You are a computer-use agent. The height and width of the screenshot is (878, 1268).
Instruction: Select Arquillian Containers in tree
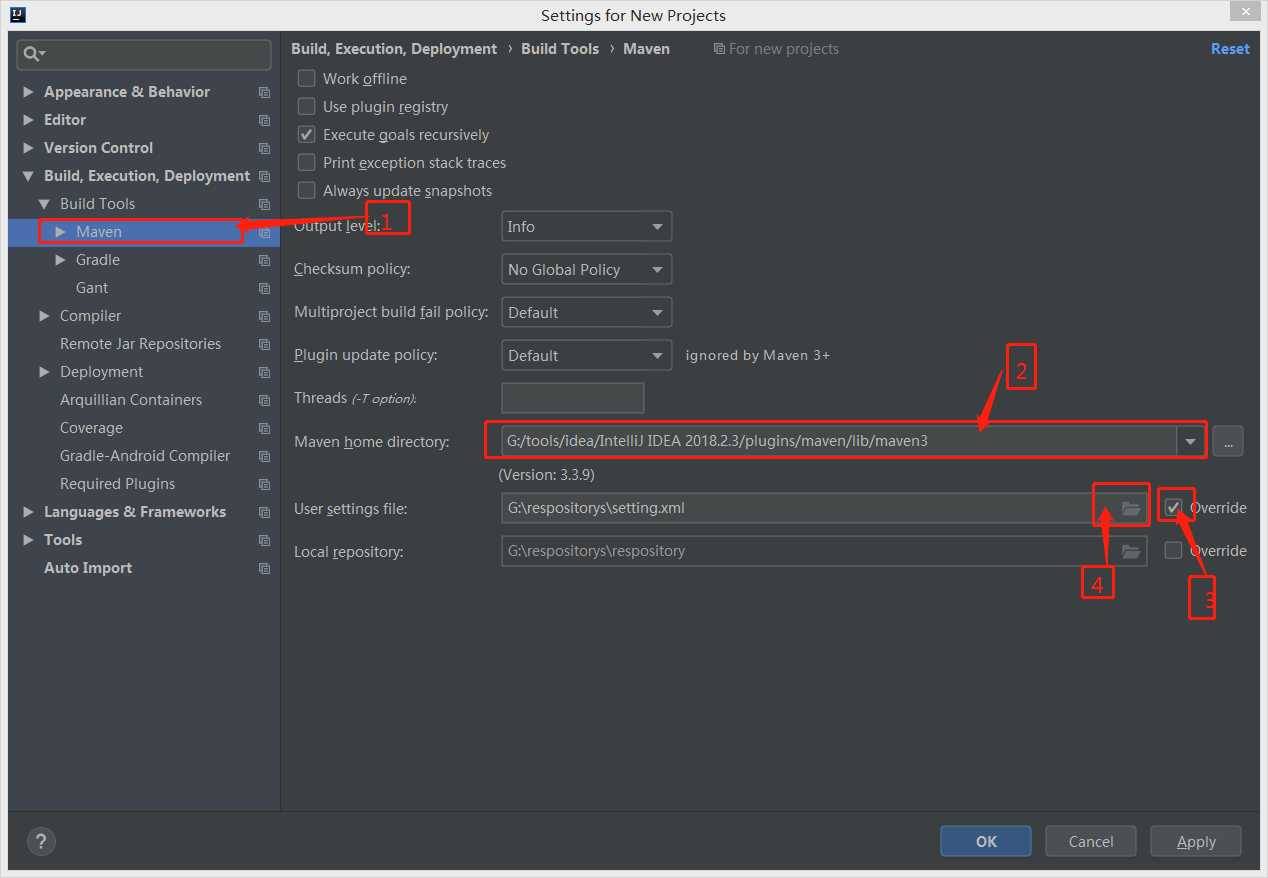[x=131, y=400]
